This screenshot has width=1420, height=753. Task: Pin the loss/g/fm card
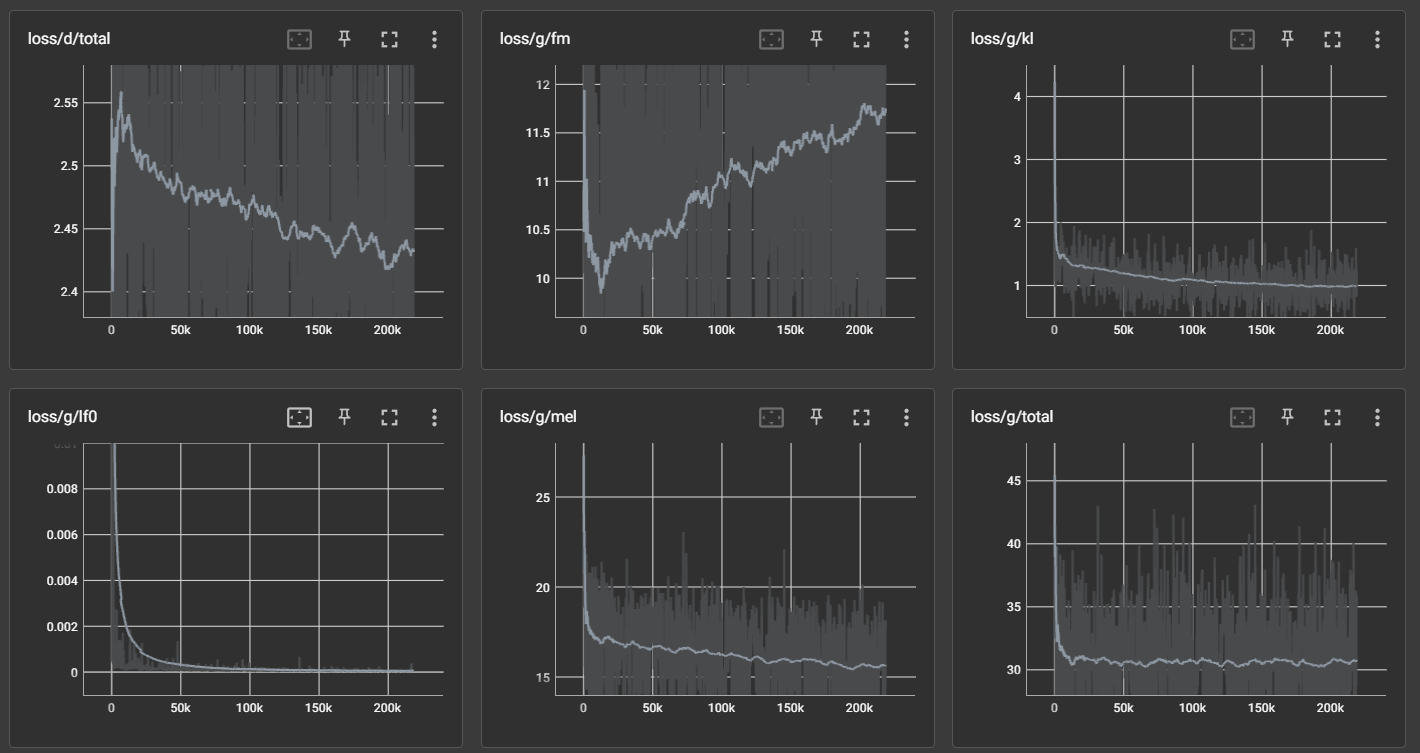pyautogui.click(x=816, y=39)
